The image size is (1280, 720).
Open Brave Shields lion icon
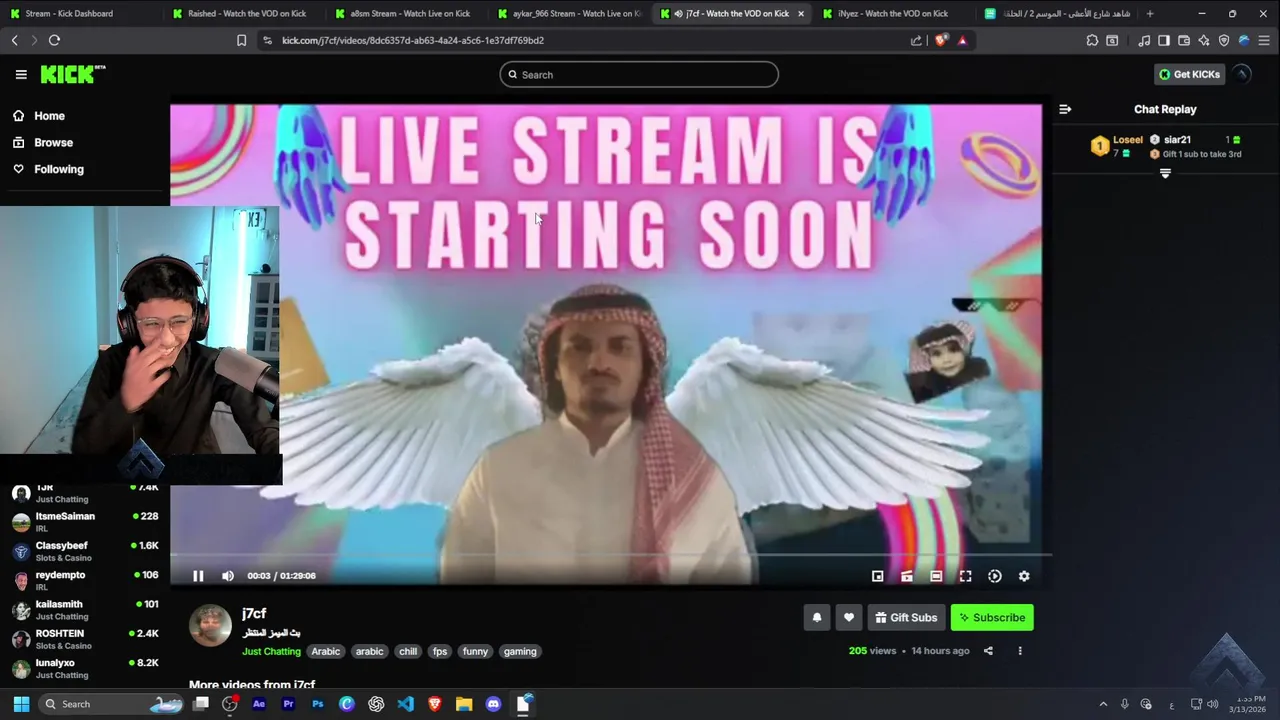pos(941,40)
